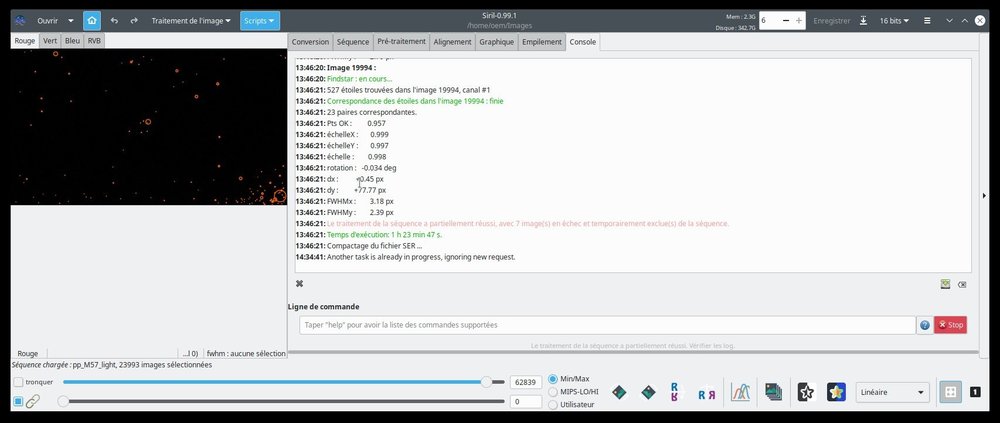
Task: Open the frame list sequence icon
Action: coord(774,392)
